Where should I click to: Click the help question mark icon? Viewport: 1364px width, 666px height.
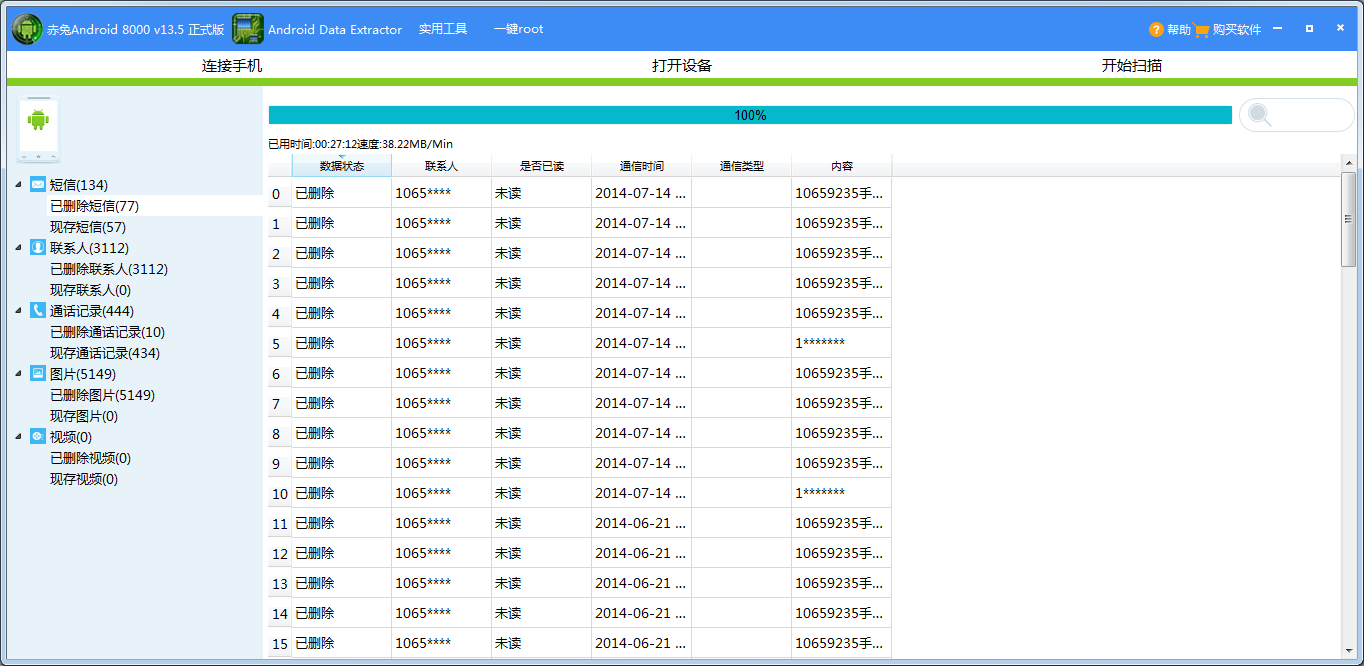(1156, 30)
